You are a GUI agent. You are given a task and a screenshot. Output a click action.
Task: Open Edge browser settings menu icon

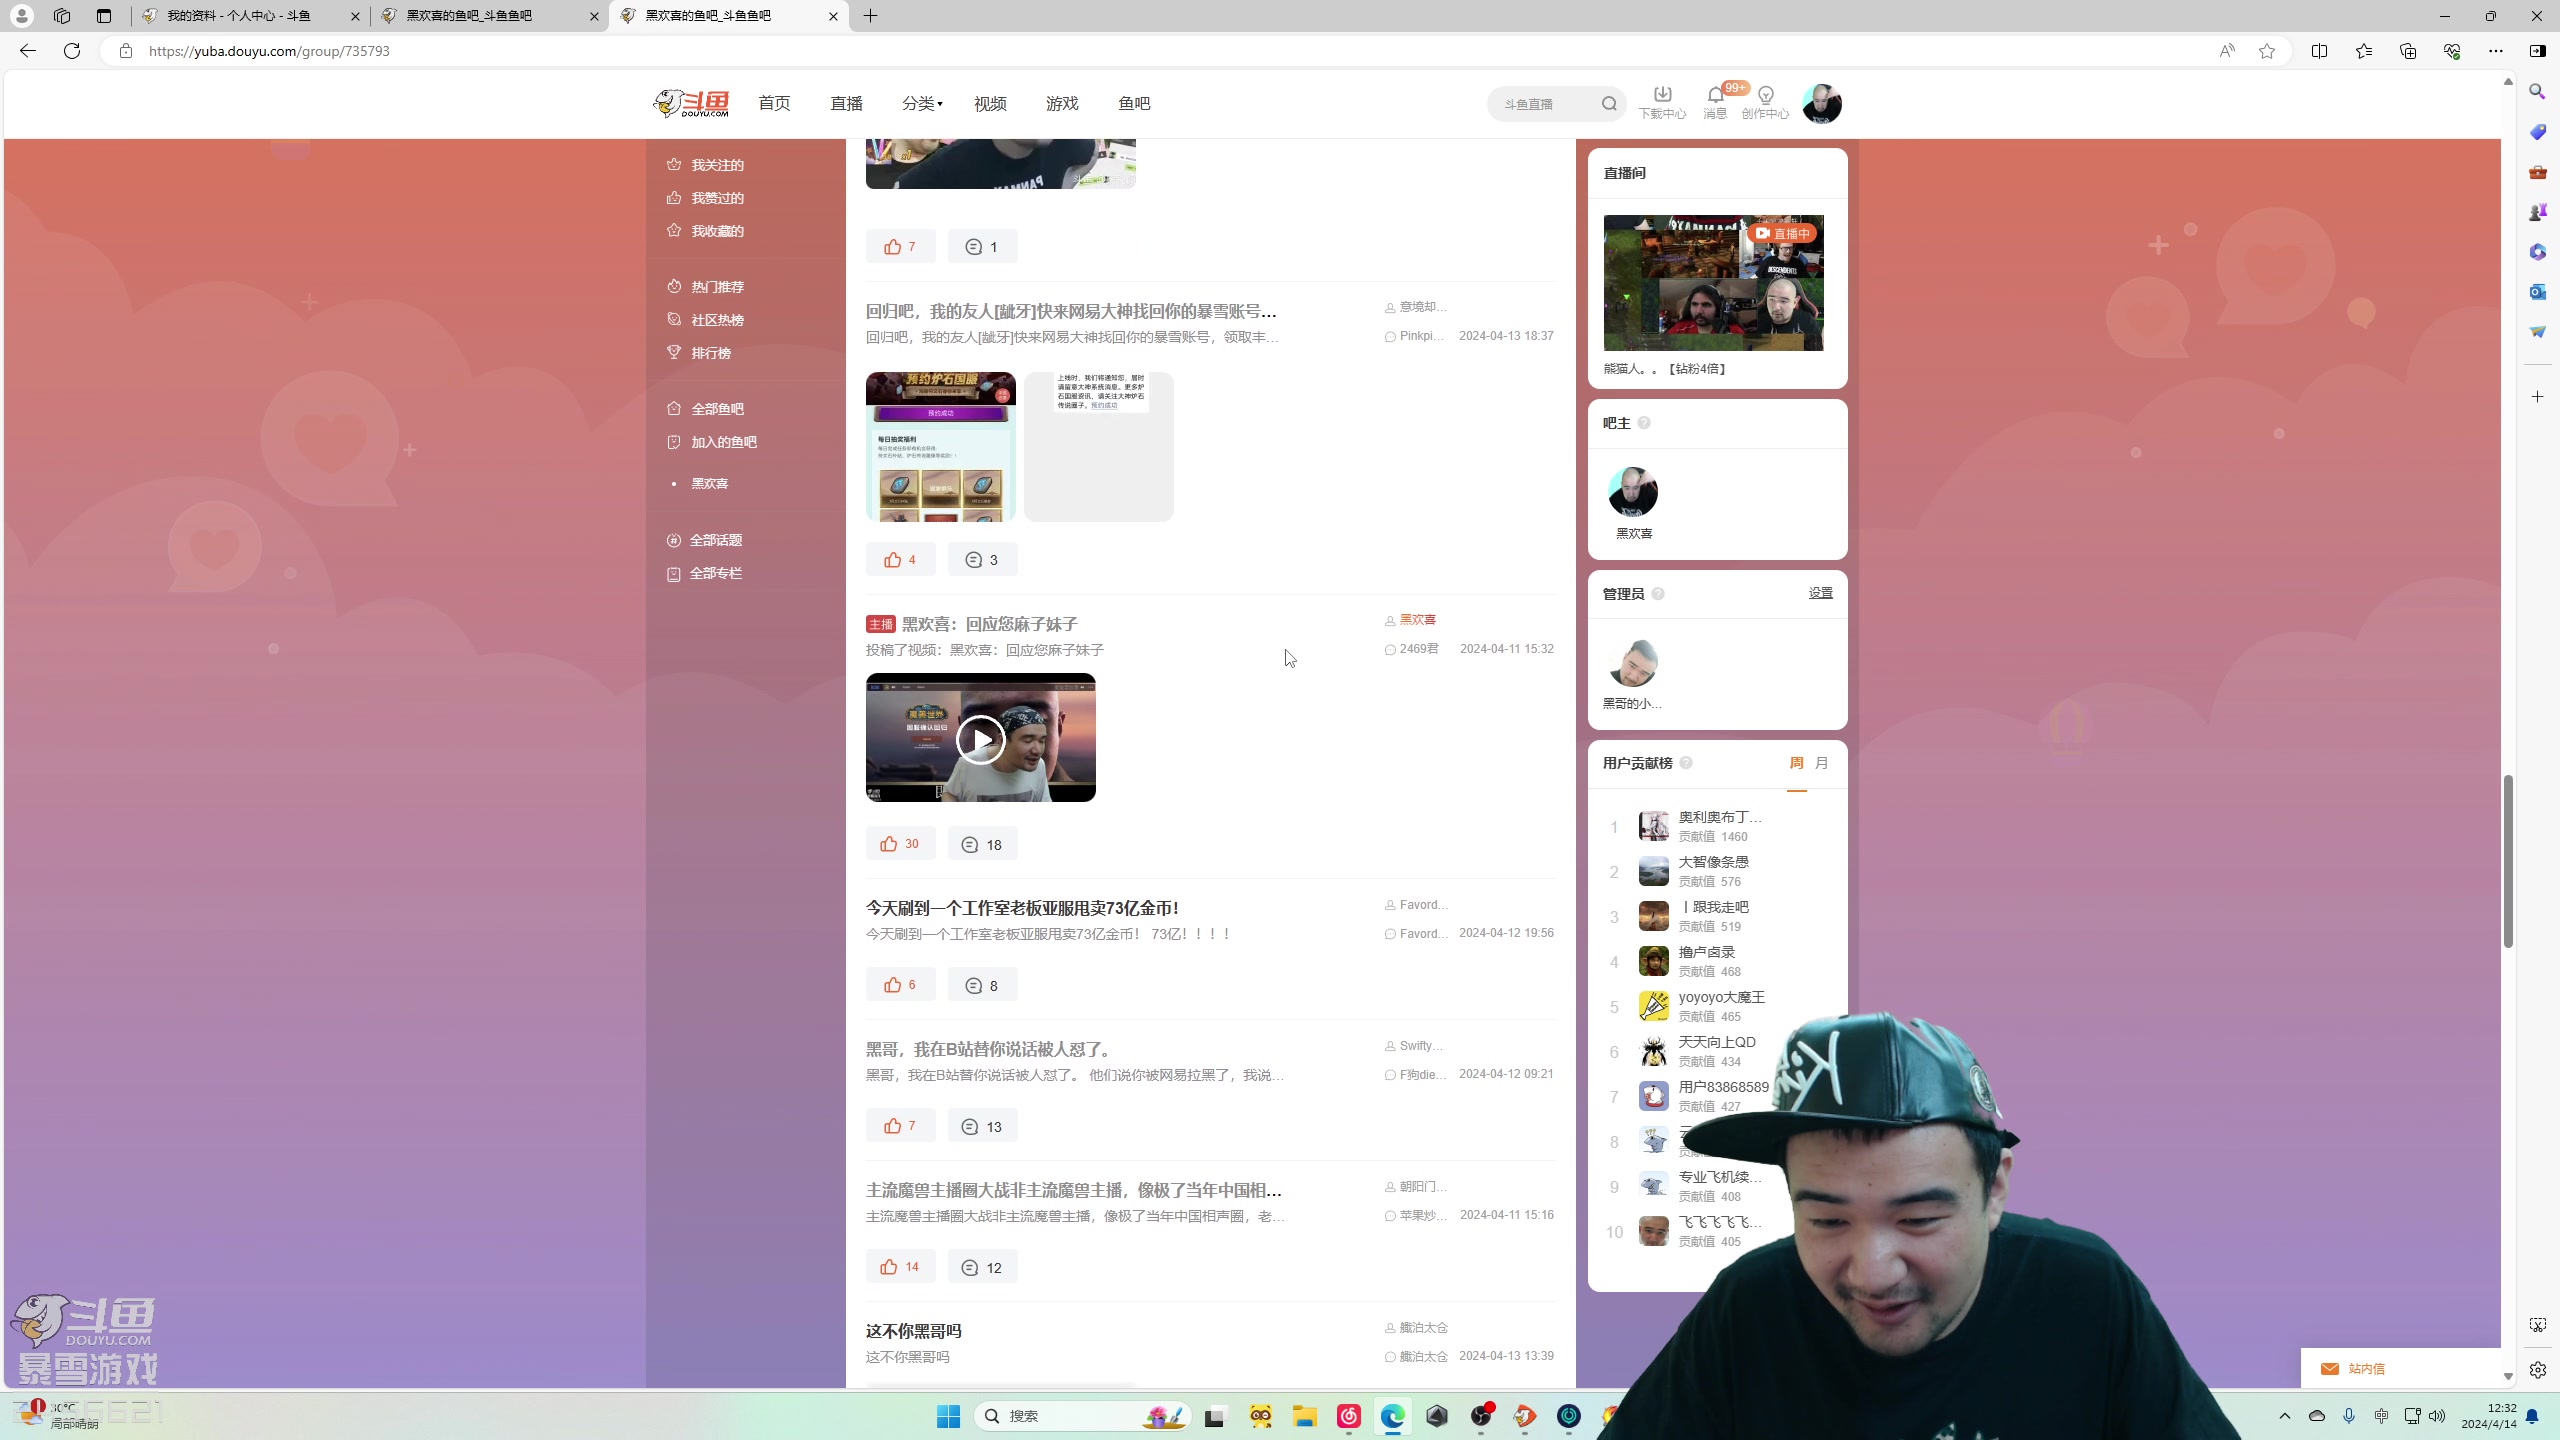[2495, 51]
